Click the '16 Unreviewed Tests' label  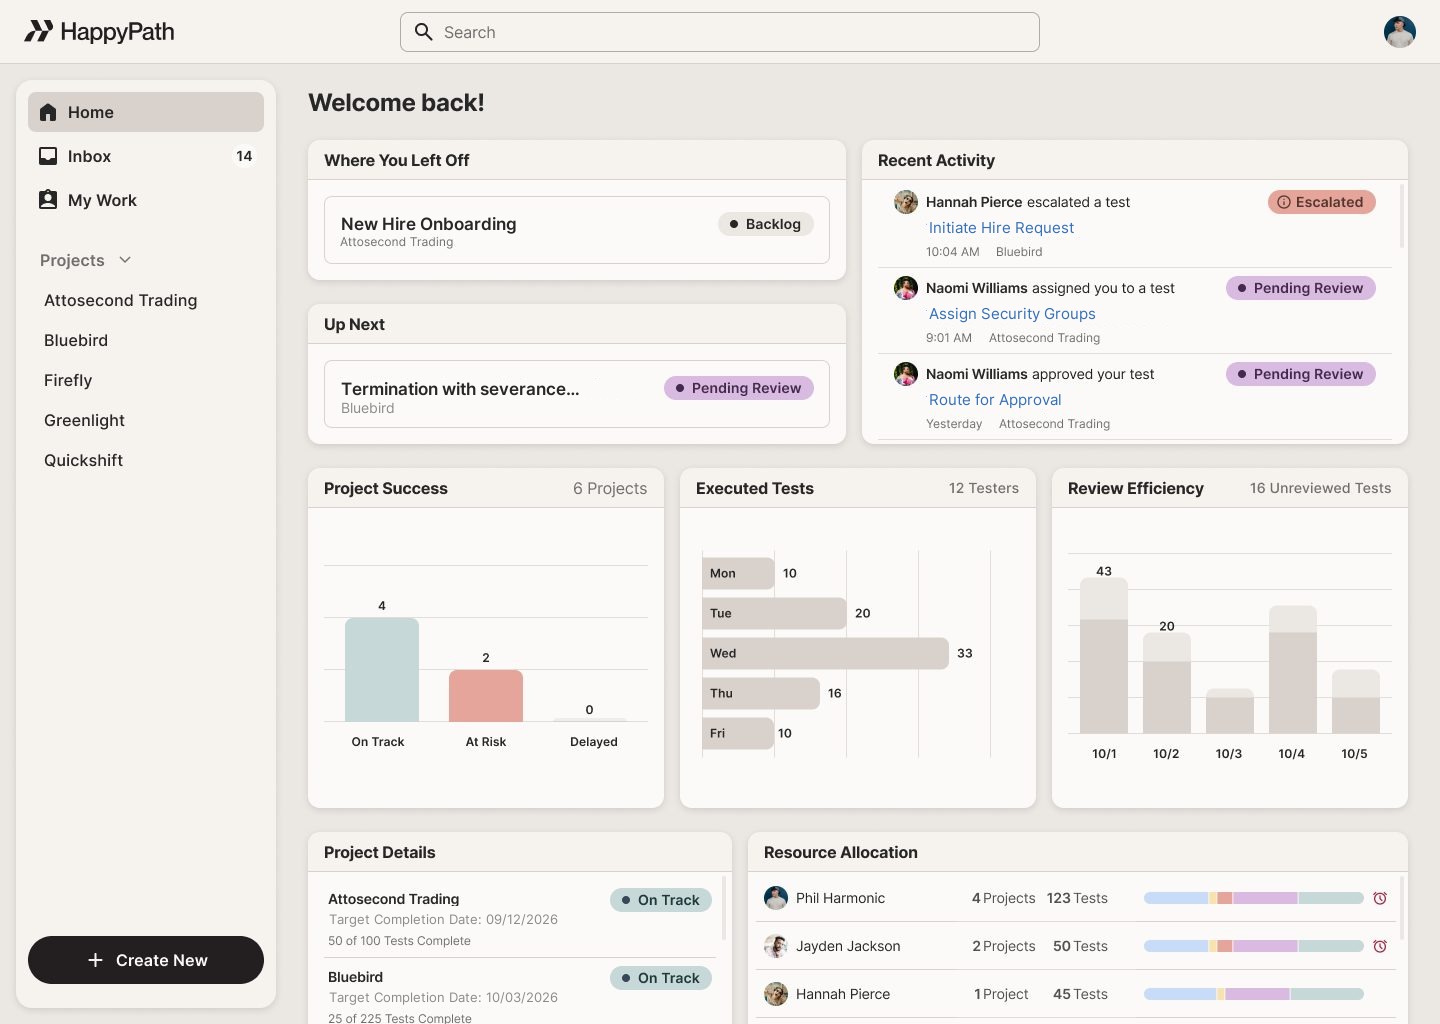click(1320, 488)
